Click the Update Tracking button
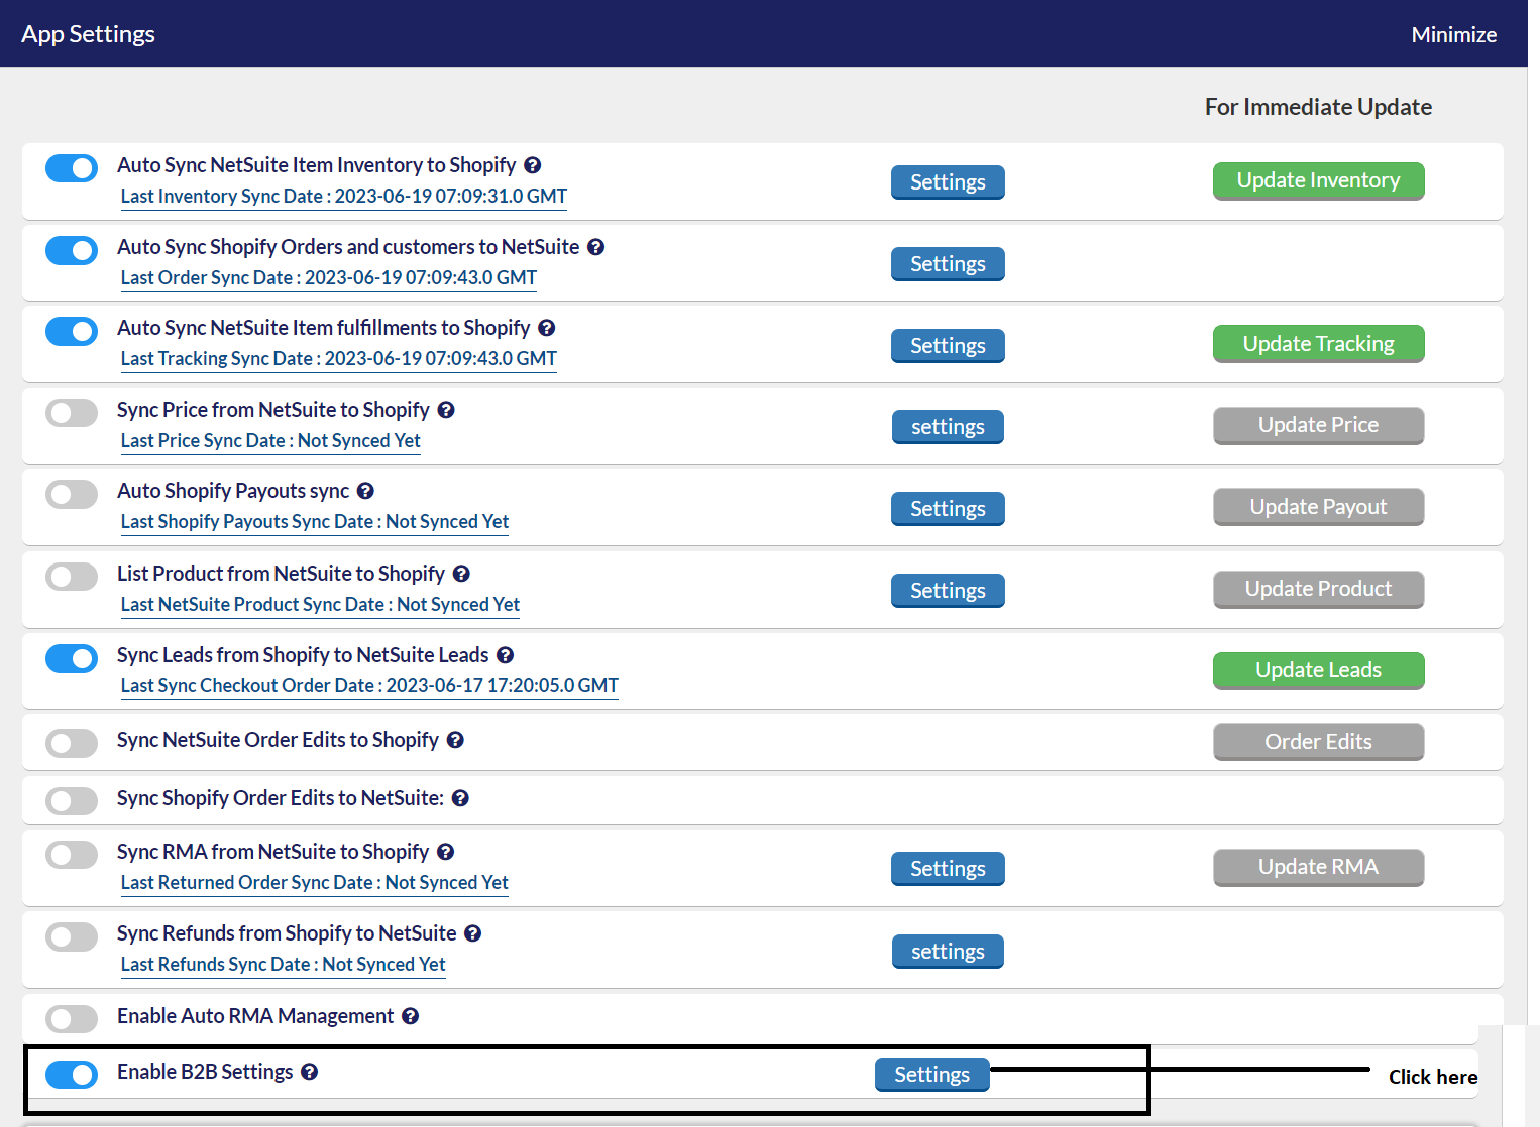Screen dimensions: 1540x1127 [x=1318, y=343]
